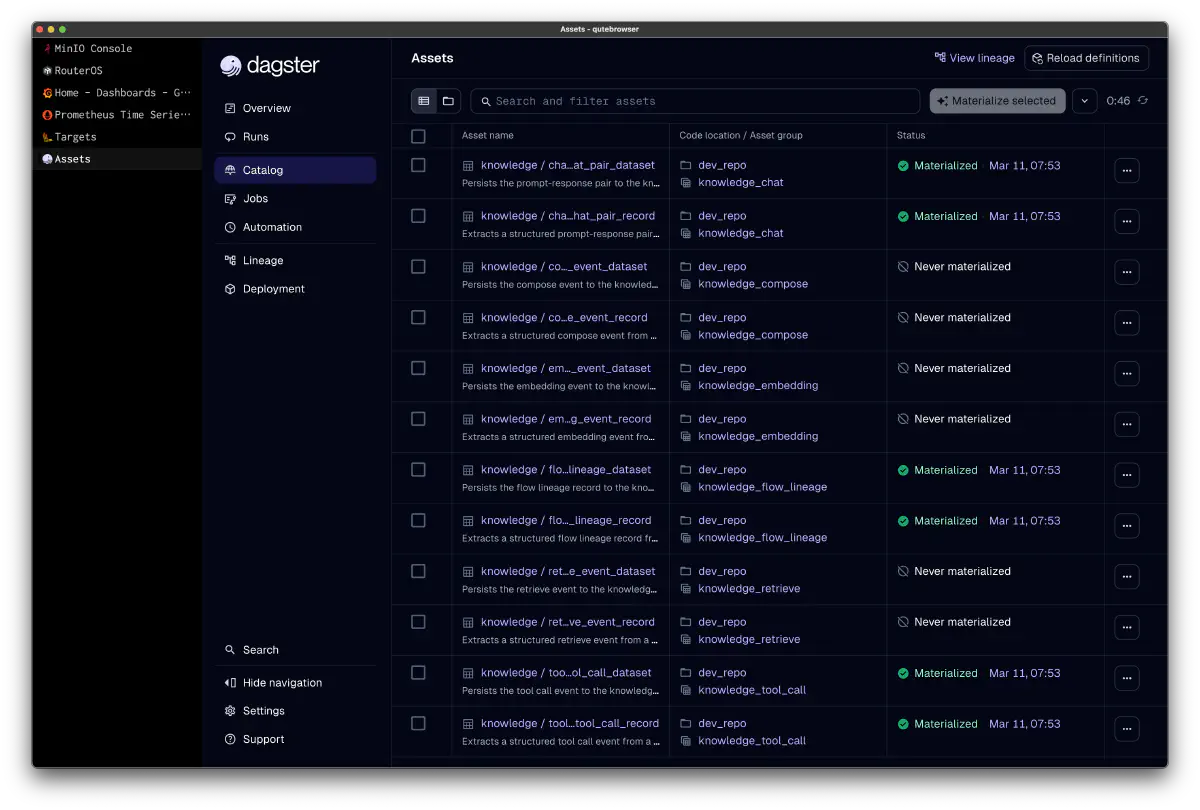Click the Status column header
Screen dimensions: 1200x810
(911, 135)
